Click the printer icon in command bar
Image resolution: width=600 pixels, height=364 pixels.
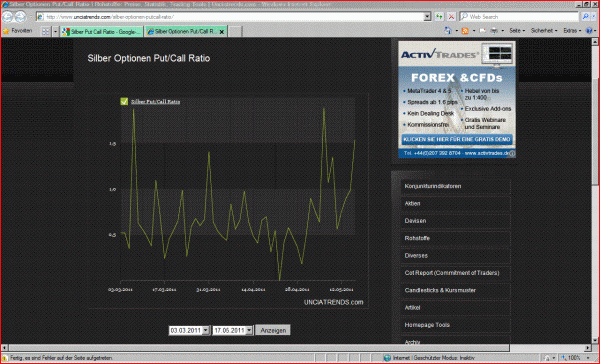[494, 31]
